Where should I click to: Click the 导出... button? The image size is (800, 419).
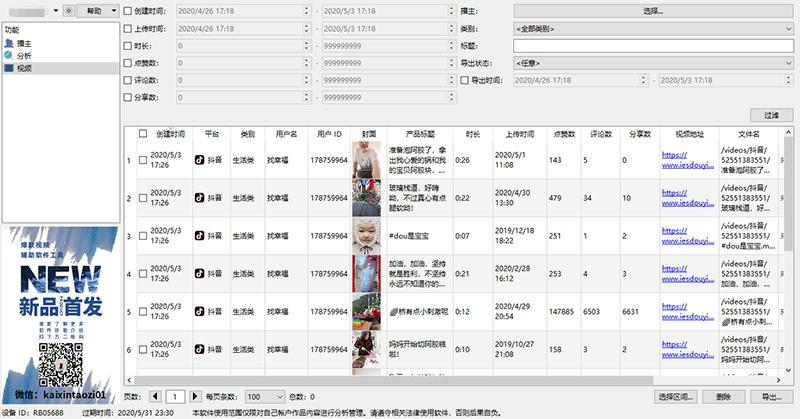tap(771, 397)
